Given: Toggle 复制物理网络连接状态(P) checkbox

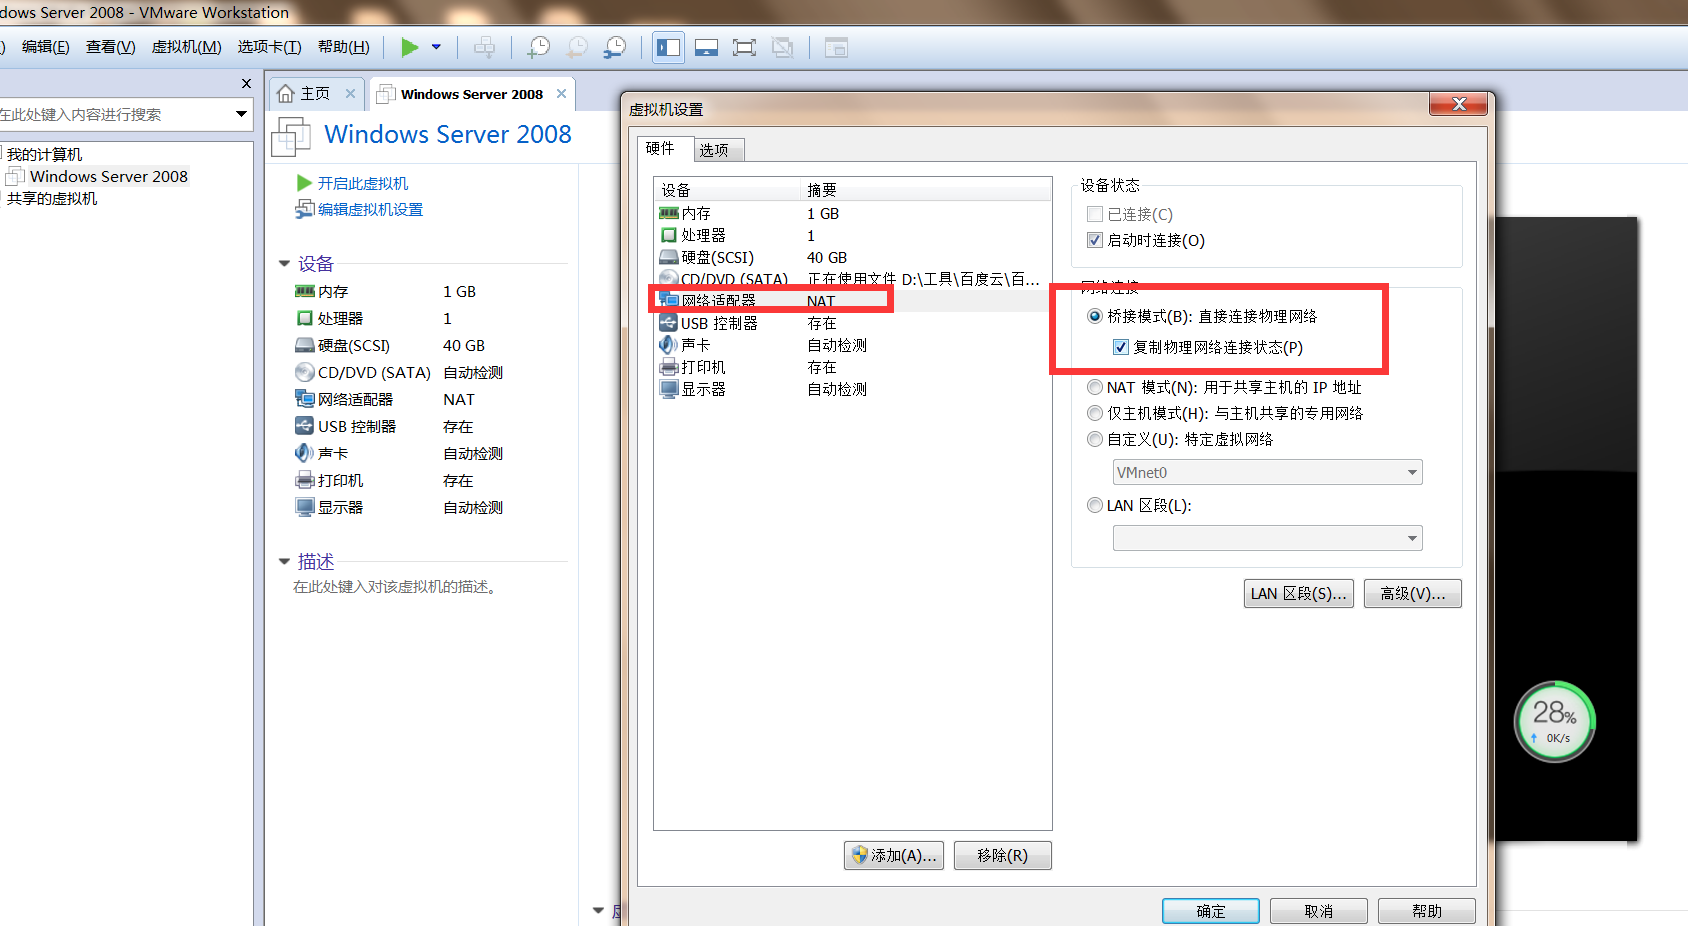Looking at the screenshot, I should tap(1121, 347).
